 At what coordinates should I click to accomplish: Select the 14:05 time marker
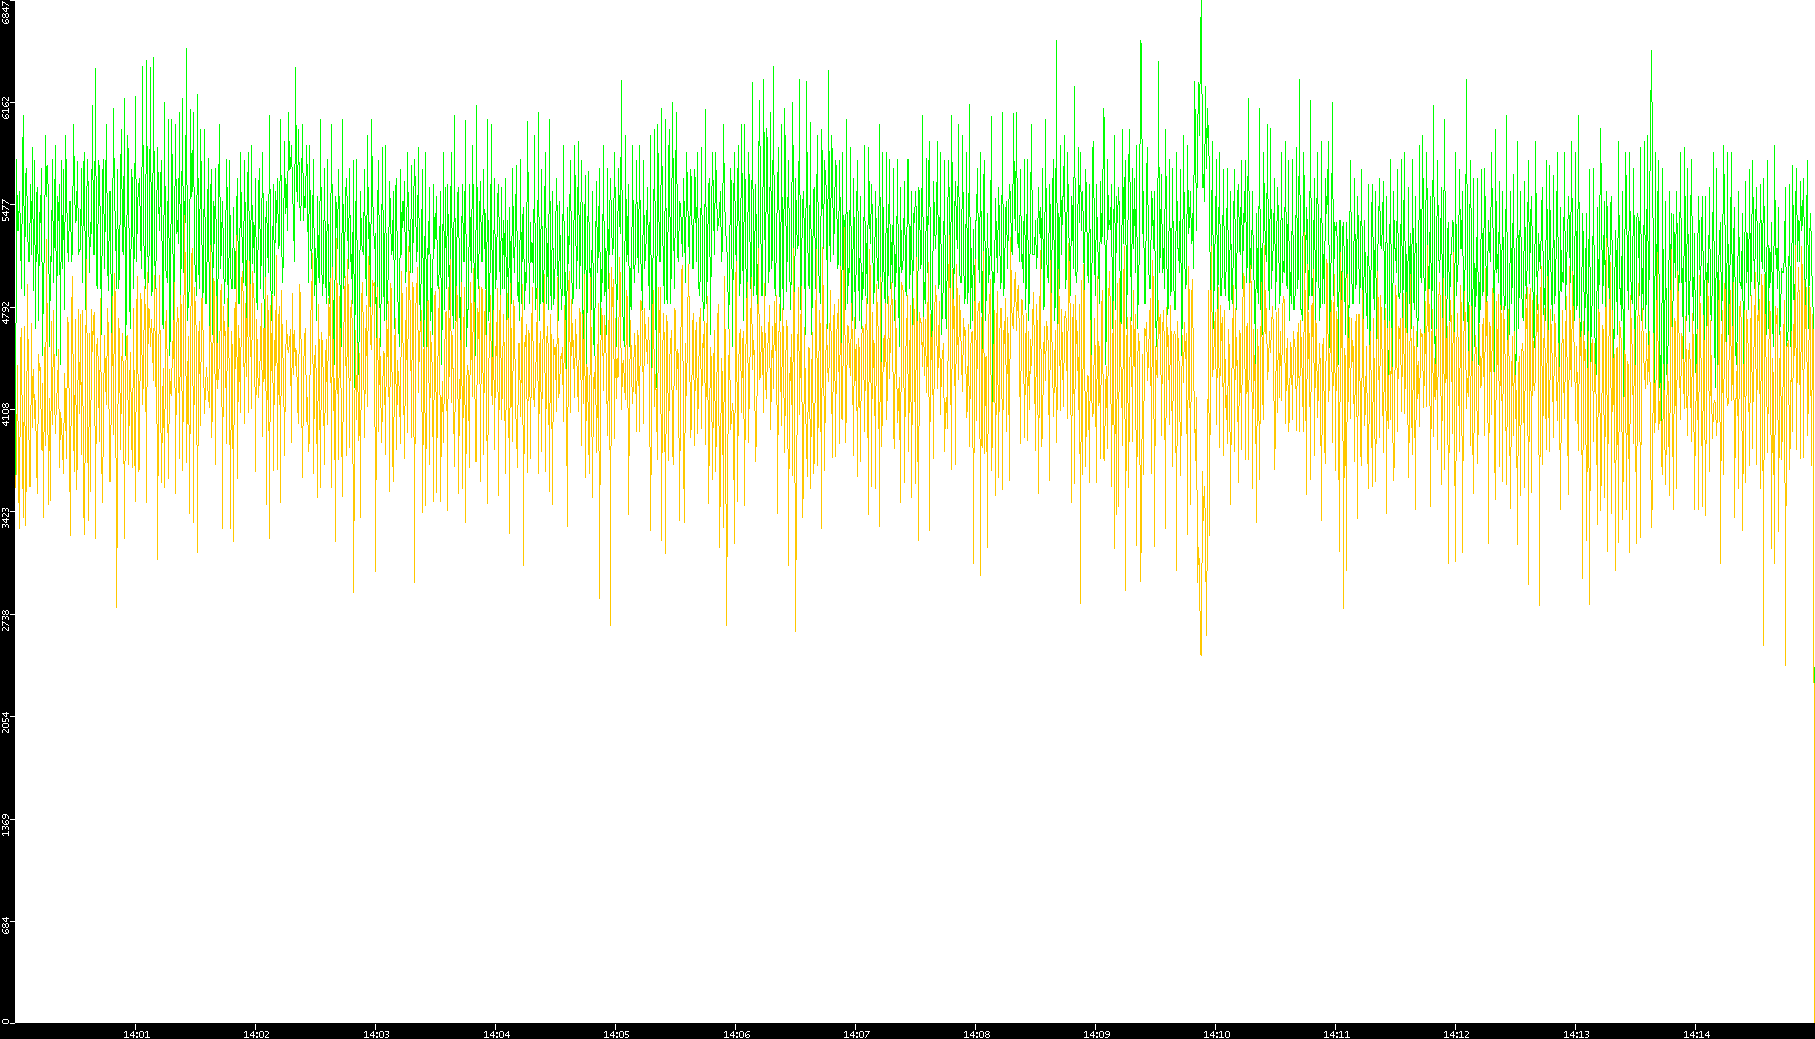coord(616,1033)
